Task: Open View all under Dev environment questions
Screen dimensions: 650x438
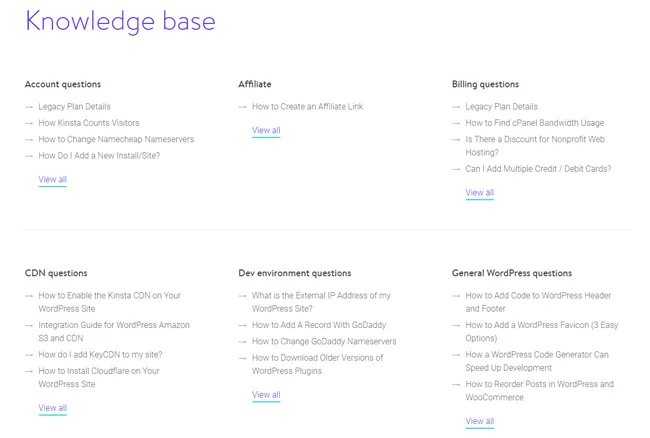Action: tap(266, 395)
